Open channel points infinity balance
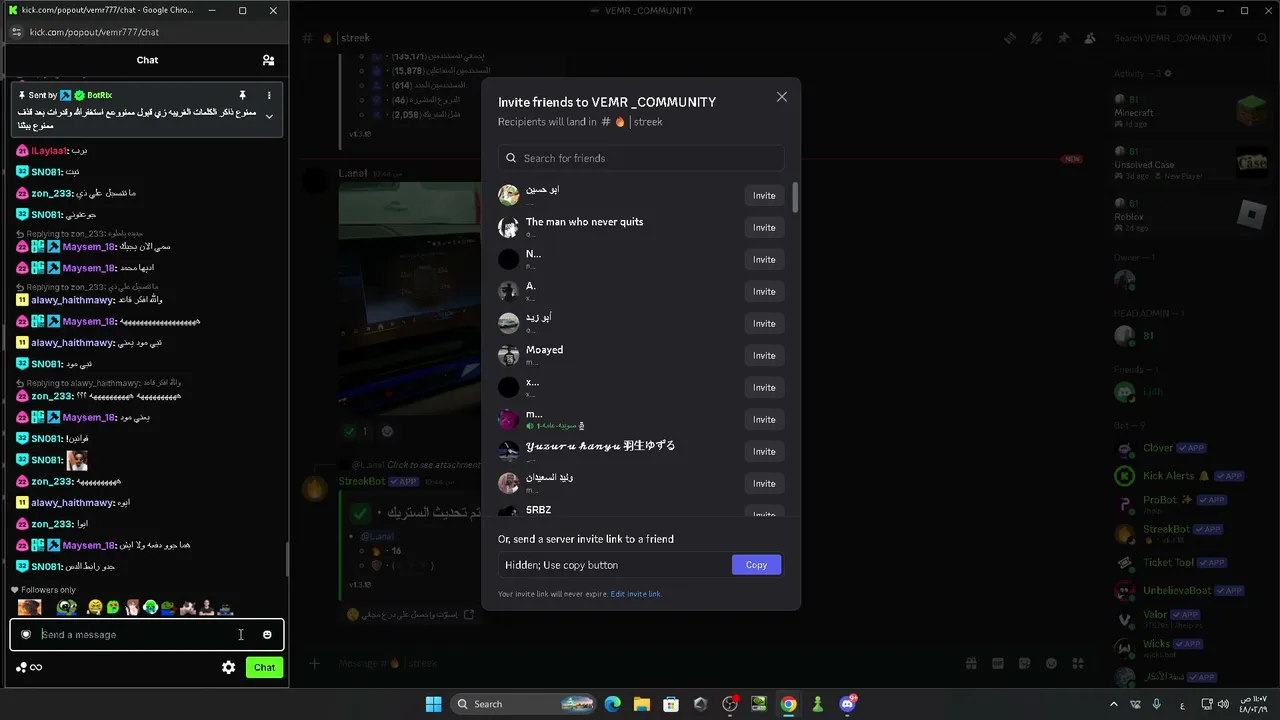1280x720 pixels. [29, 667]
